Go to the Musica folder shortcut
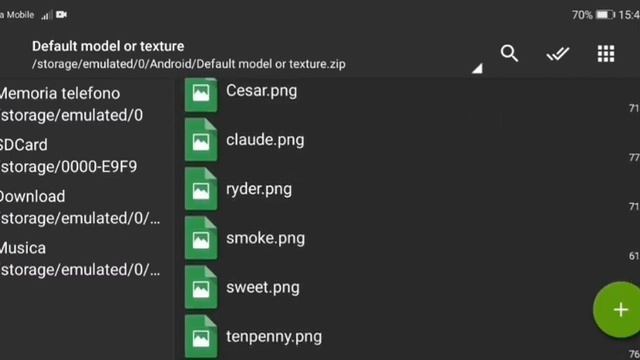This screenshot has width=640, height=360. 80,258
